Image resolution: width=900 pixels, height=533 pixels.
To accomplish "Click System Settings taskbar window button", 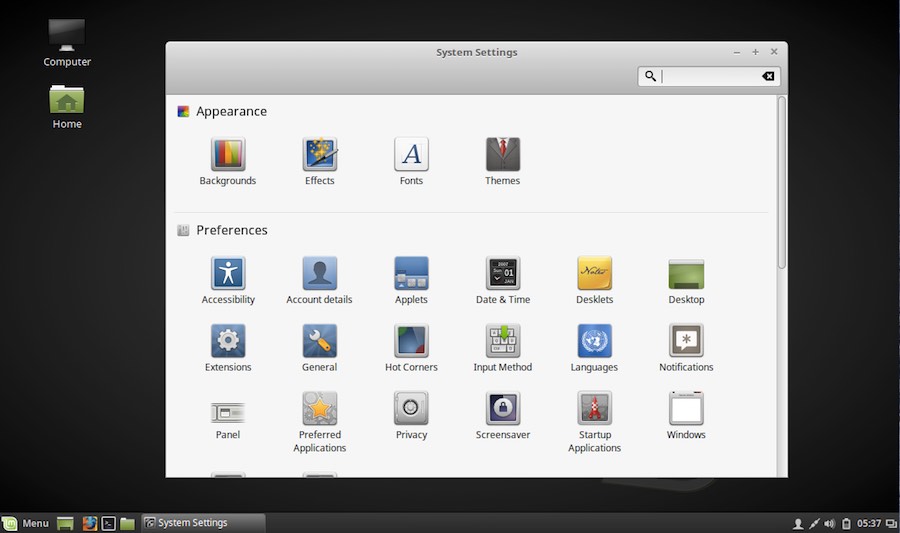I will [203, 523].
